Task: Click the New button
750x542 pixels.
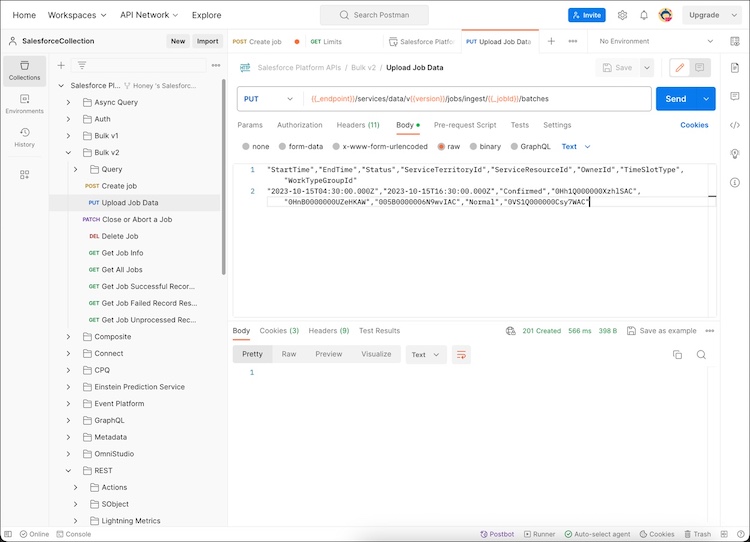Action: coord(178,41)
